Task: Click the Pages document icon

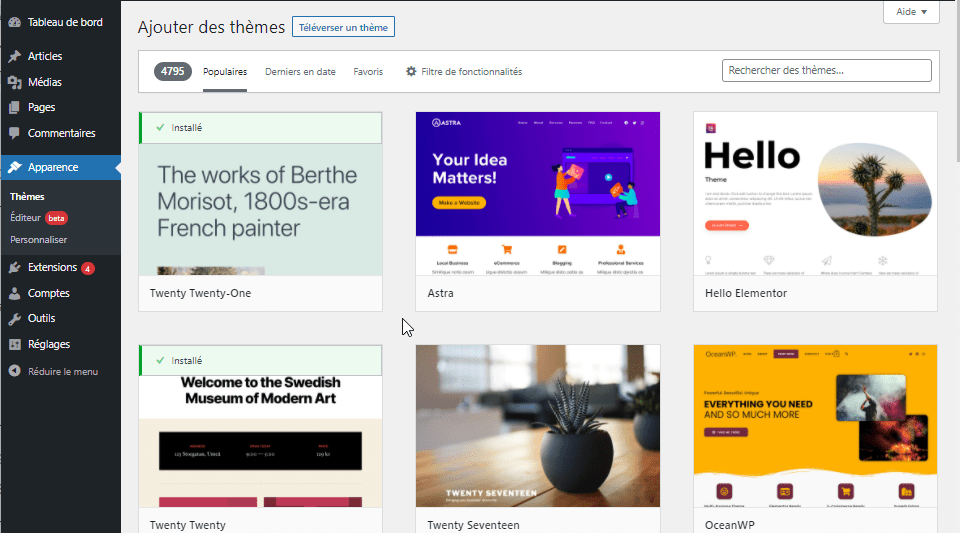Action: tap(15, 107)
